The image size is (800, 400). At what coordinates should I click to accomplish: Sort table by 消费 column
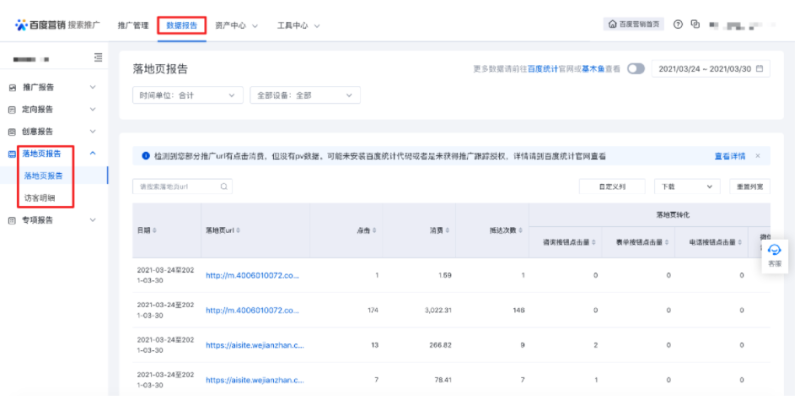[x=447, y=231]
